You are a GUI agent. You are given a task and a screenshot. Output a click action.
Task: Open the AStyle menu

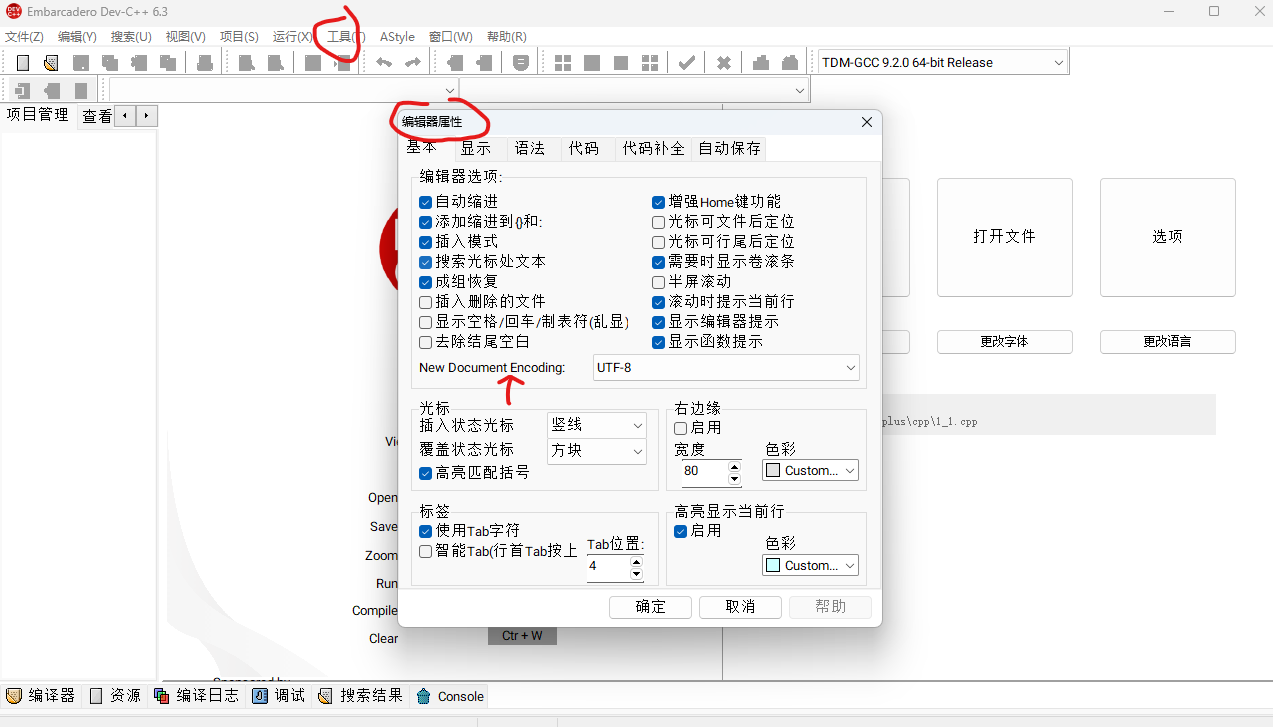[x=397, y=37]
